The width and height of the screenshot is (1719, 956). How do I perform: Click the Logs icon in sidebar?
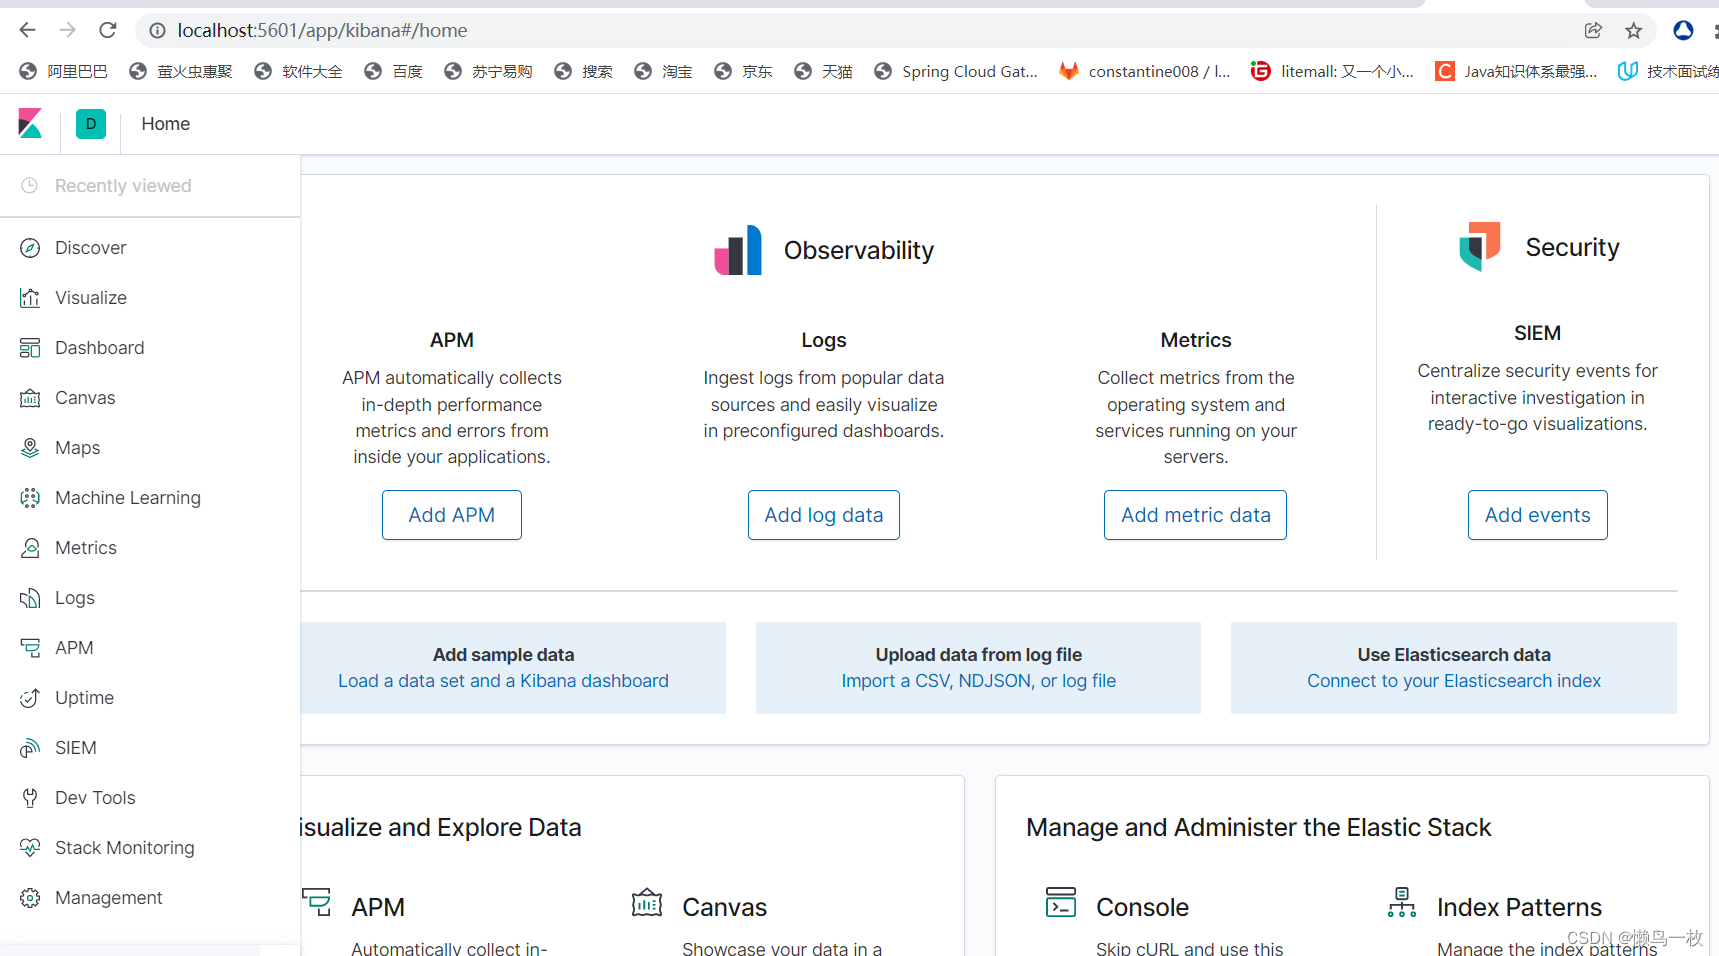[x=30, y=598]
